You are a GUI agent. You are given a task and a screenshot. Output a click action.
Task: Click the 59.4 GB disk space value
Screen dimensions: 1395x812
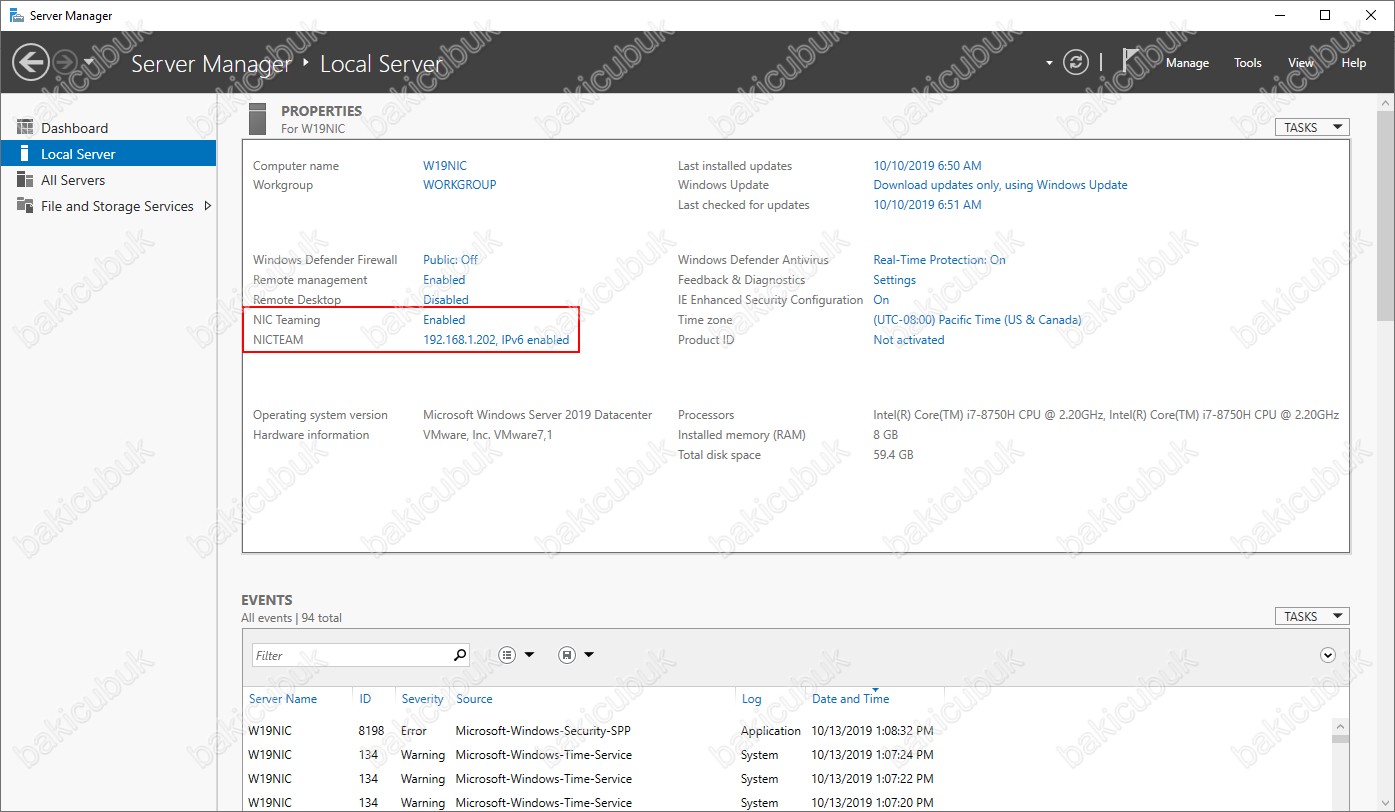(893, 455)
